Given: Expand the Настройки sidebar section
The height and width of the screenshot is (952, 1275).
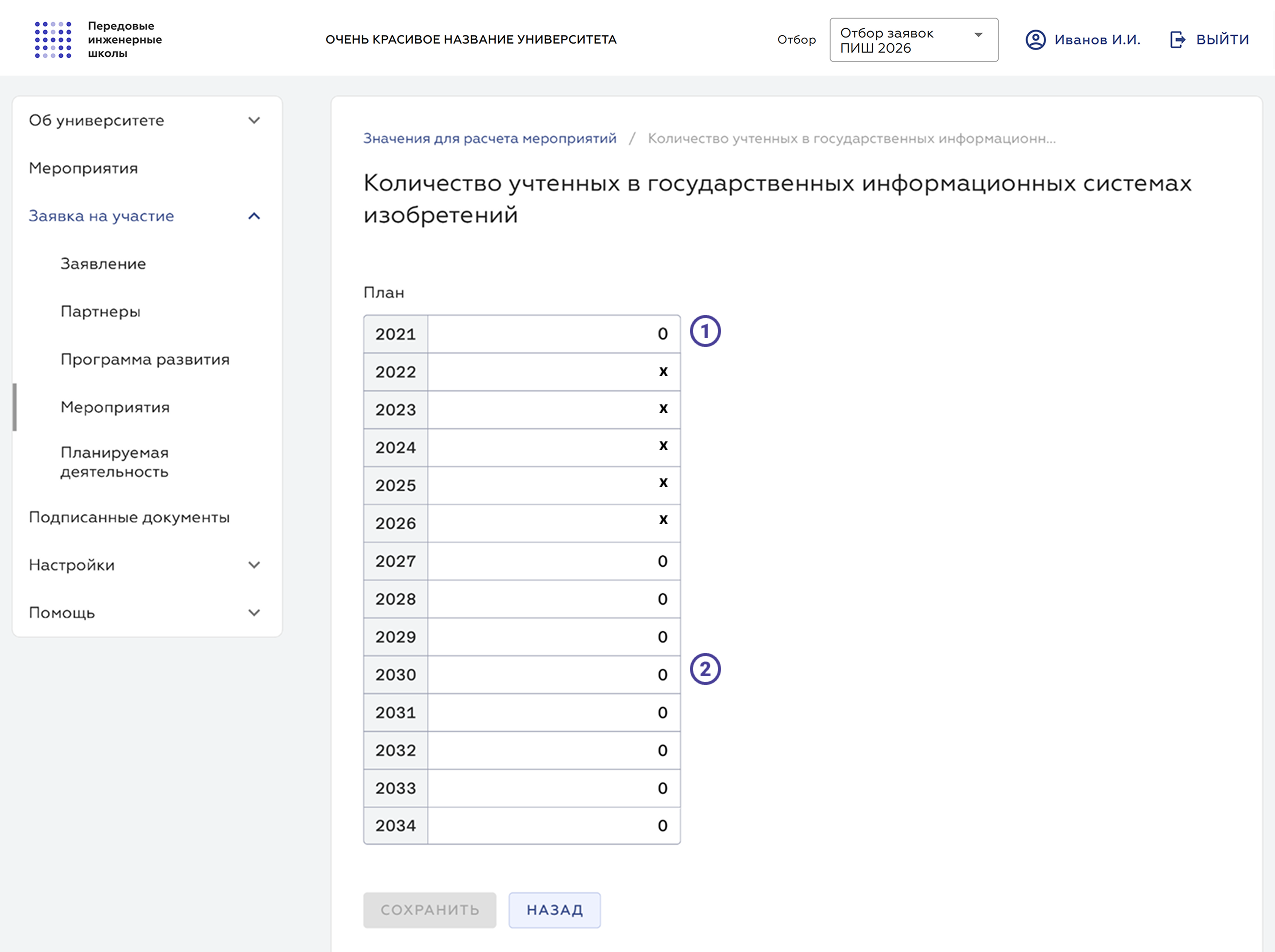Looking at the screenshot, I should tap(147, 565).
